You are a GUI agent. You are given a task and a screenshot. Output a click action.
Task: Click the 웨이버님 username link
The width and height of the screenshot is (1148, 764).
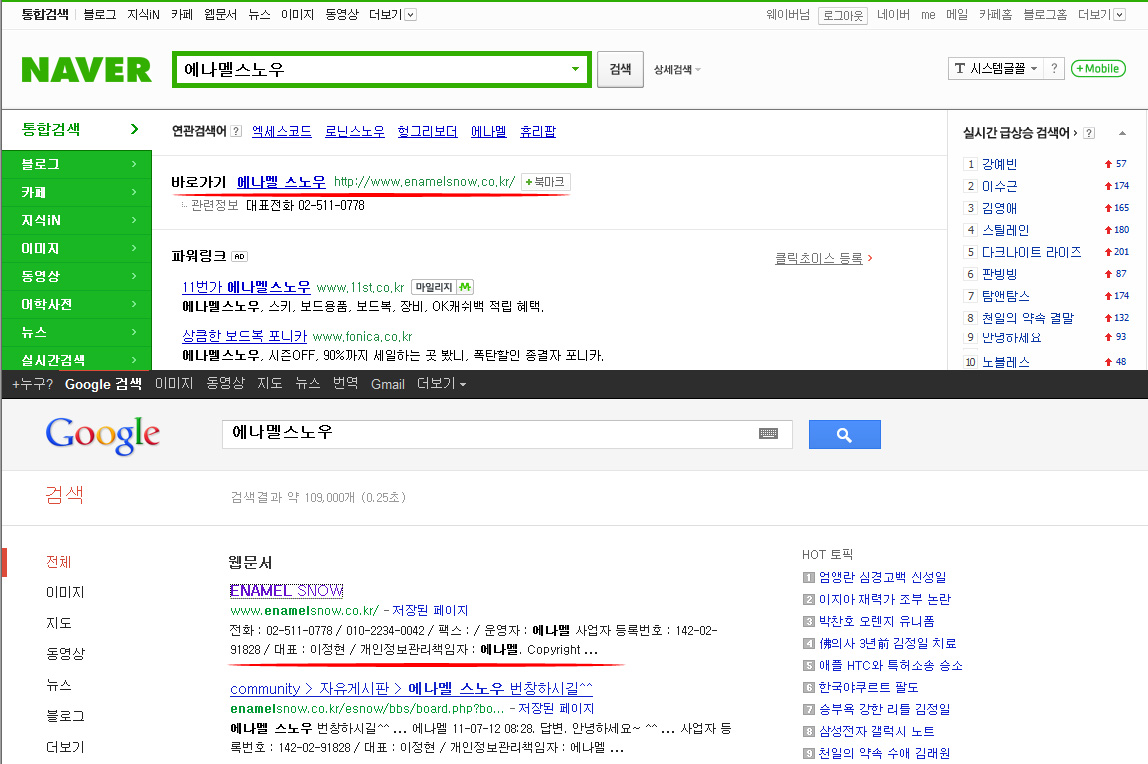(x=788, y=15)
